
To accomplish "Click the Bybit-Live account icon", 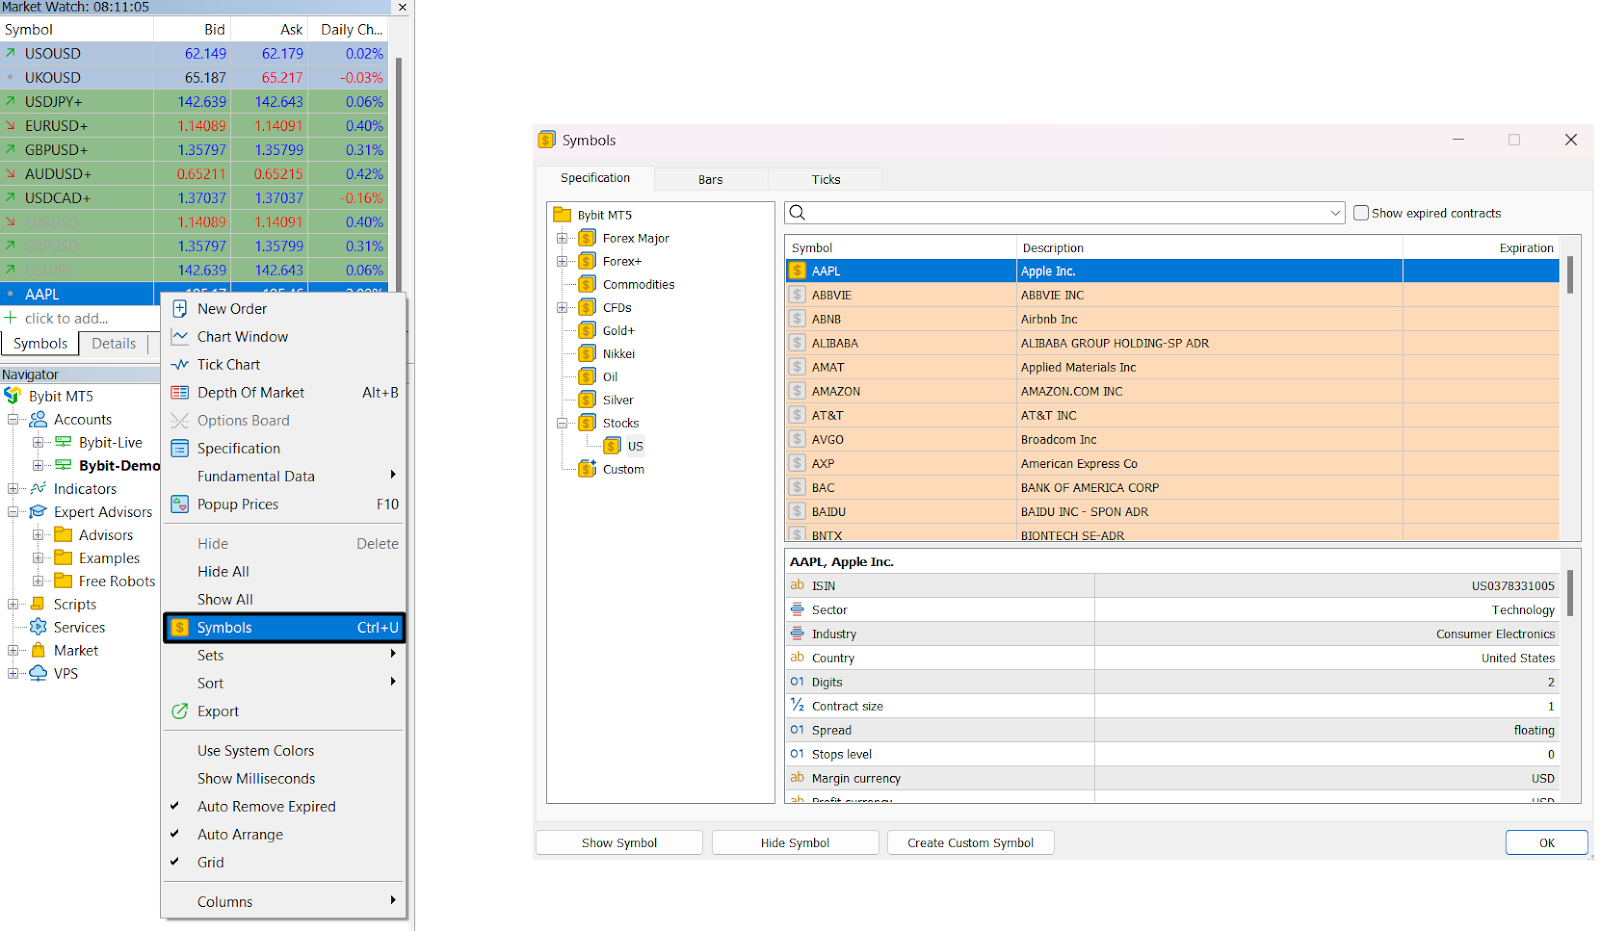I will 63,443.
